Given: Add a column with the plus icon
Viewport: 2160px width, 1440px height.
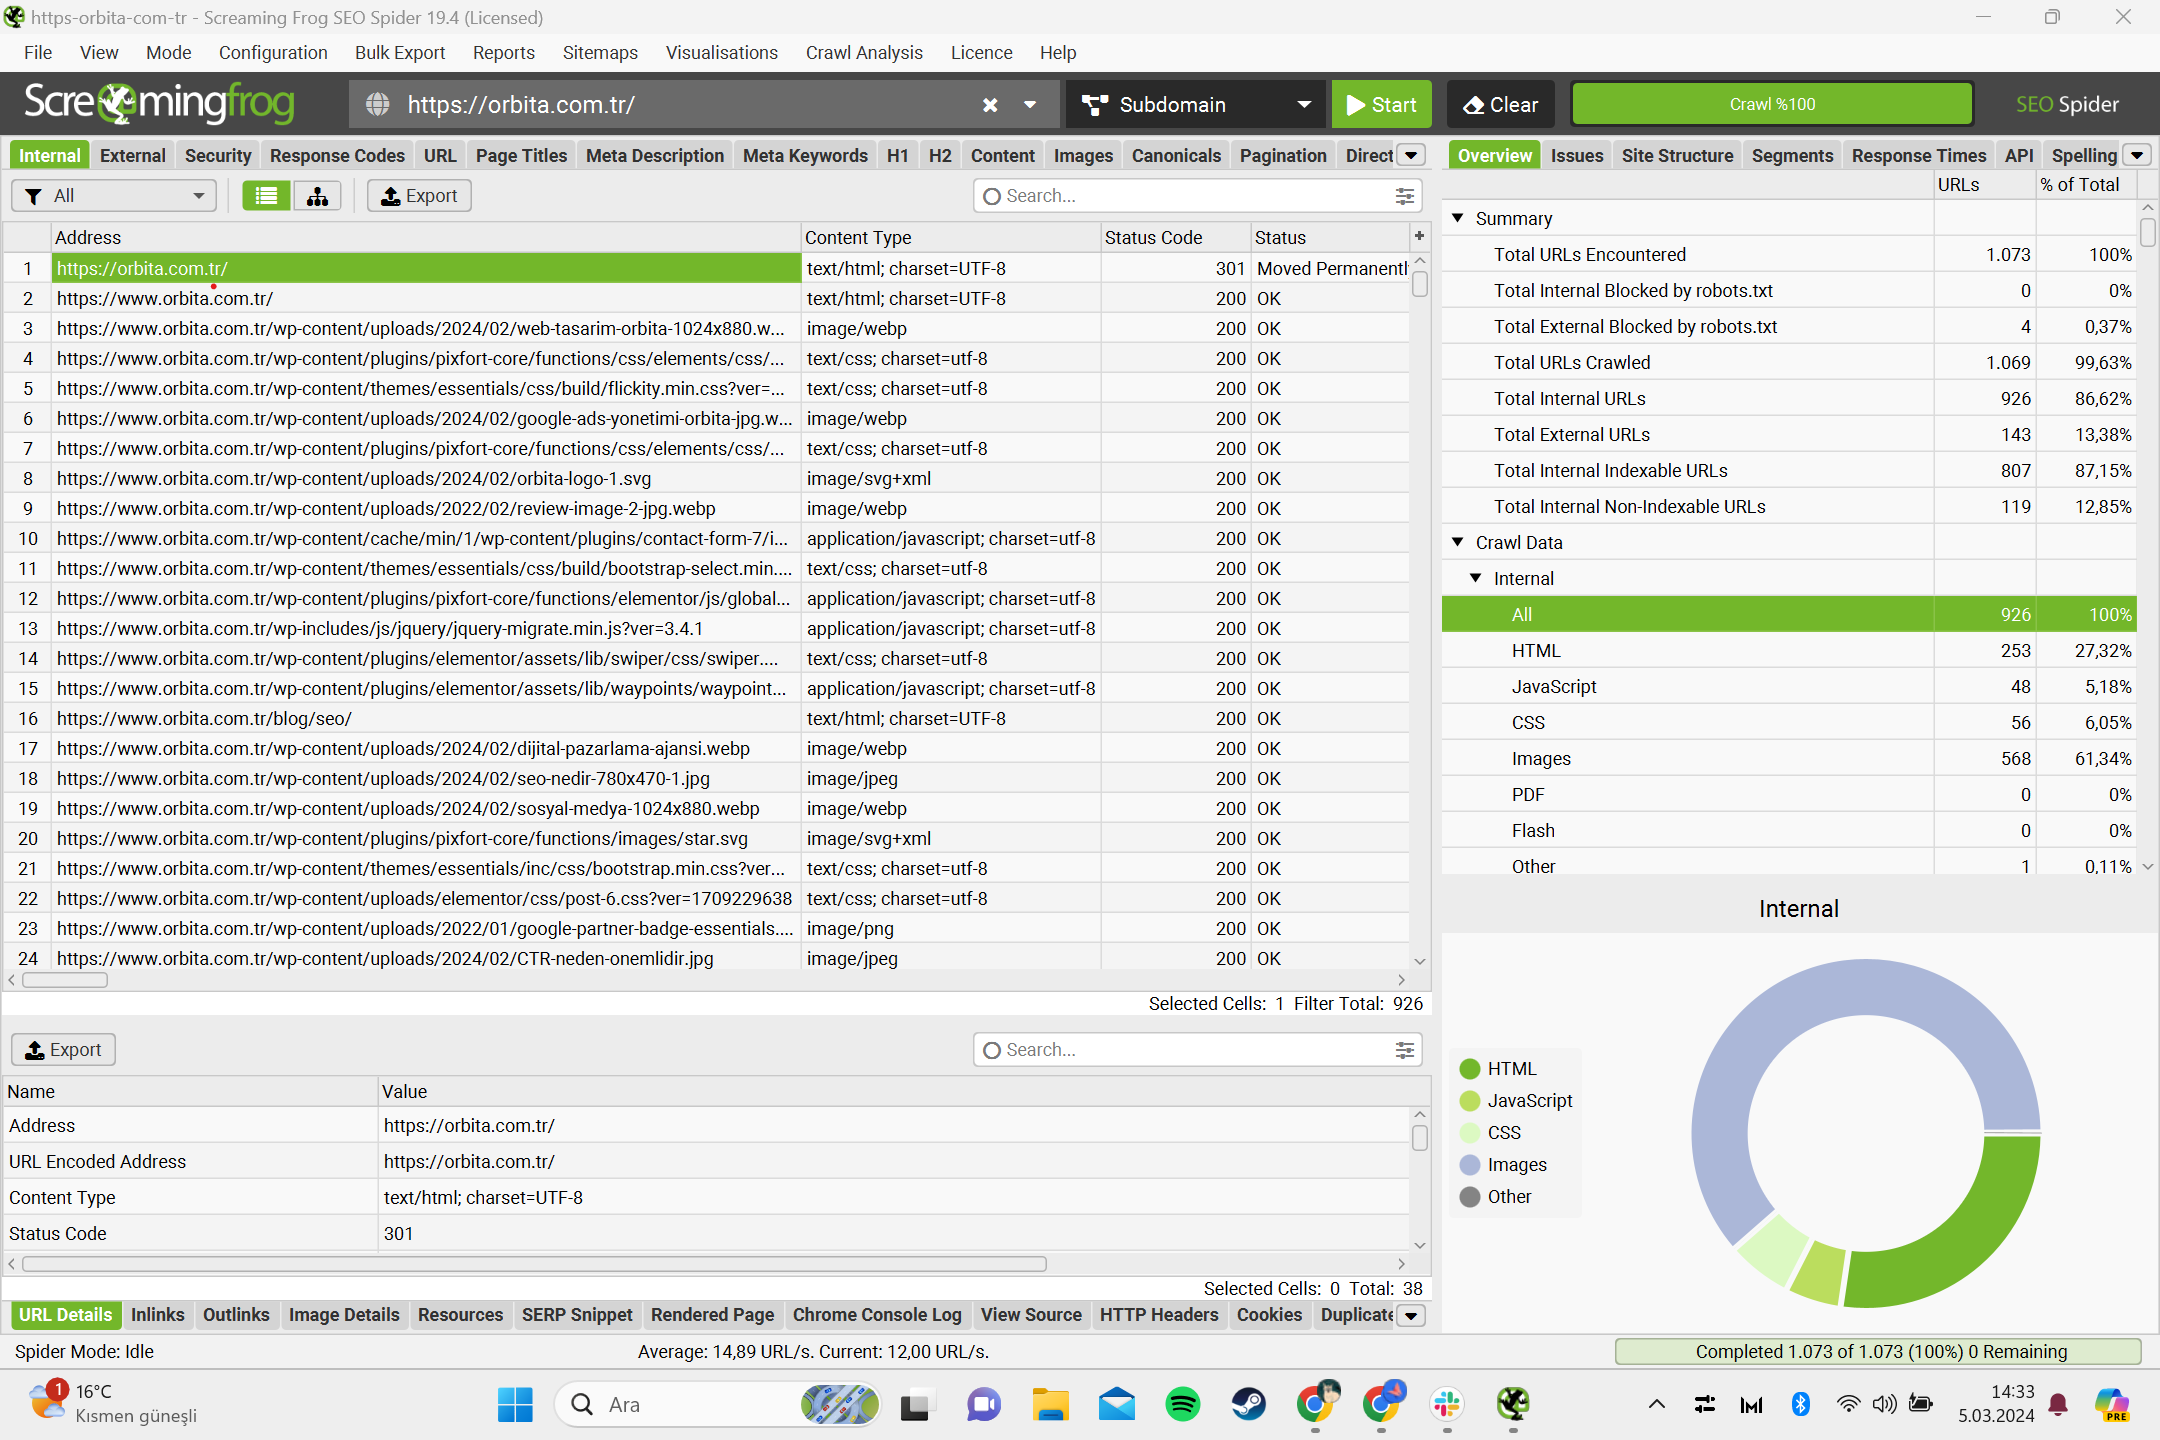Looking at the screenshot, I should pyautogui.click(x=1419, y=236).
